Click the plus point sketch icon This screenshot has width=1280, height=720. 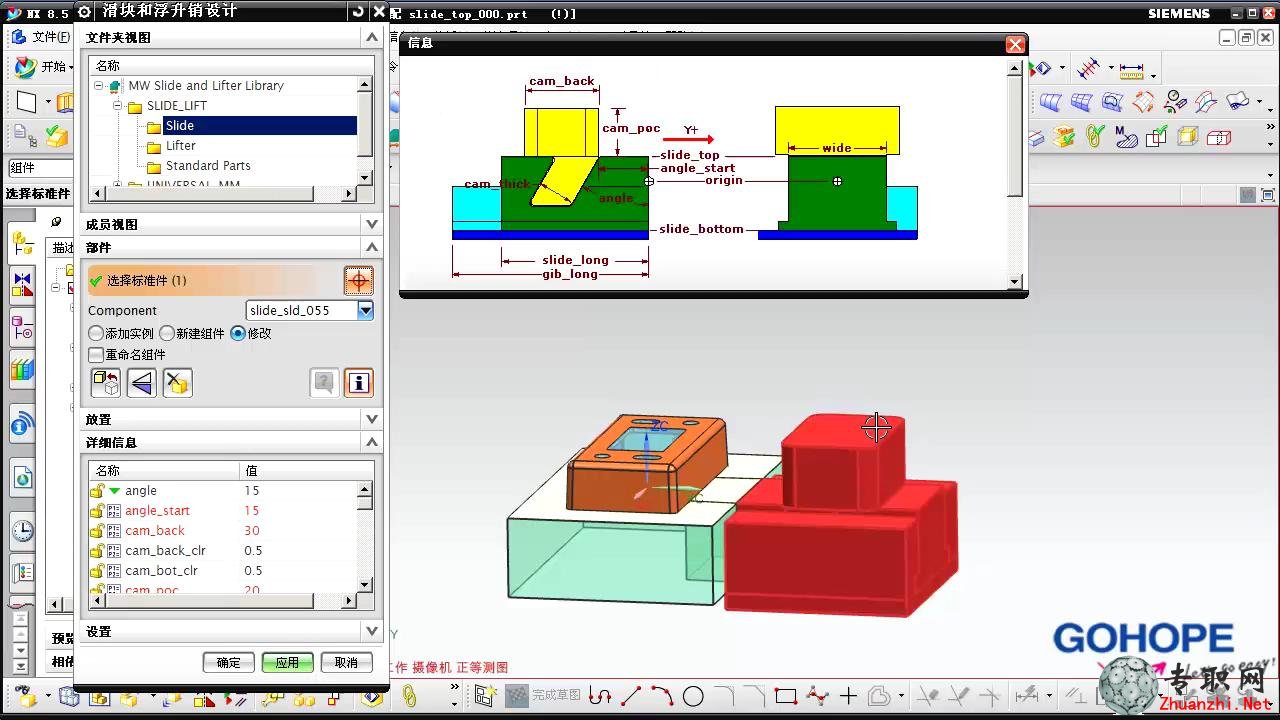tap(848, 696)
